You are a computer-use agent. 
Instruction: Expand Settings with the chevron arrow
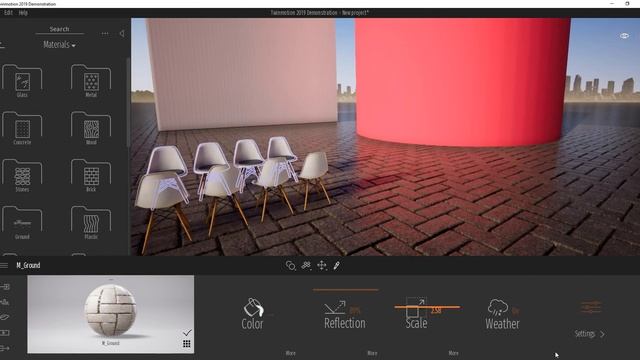click(602, 334)
